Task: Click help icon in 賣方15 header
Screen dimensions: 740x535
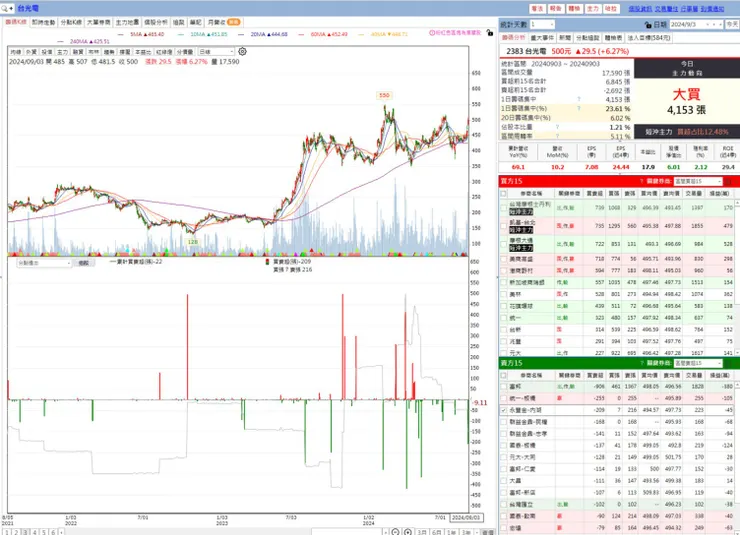Action: click(x=641, y=363)
